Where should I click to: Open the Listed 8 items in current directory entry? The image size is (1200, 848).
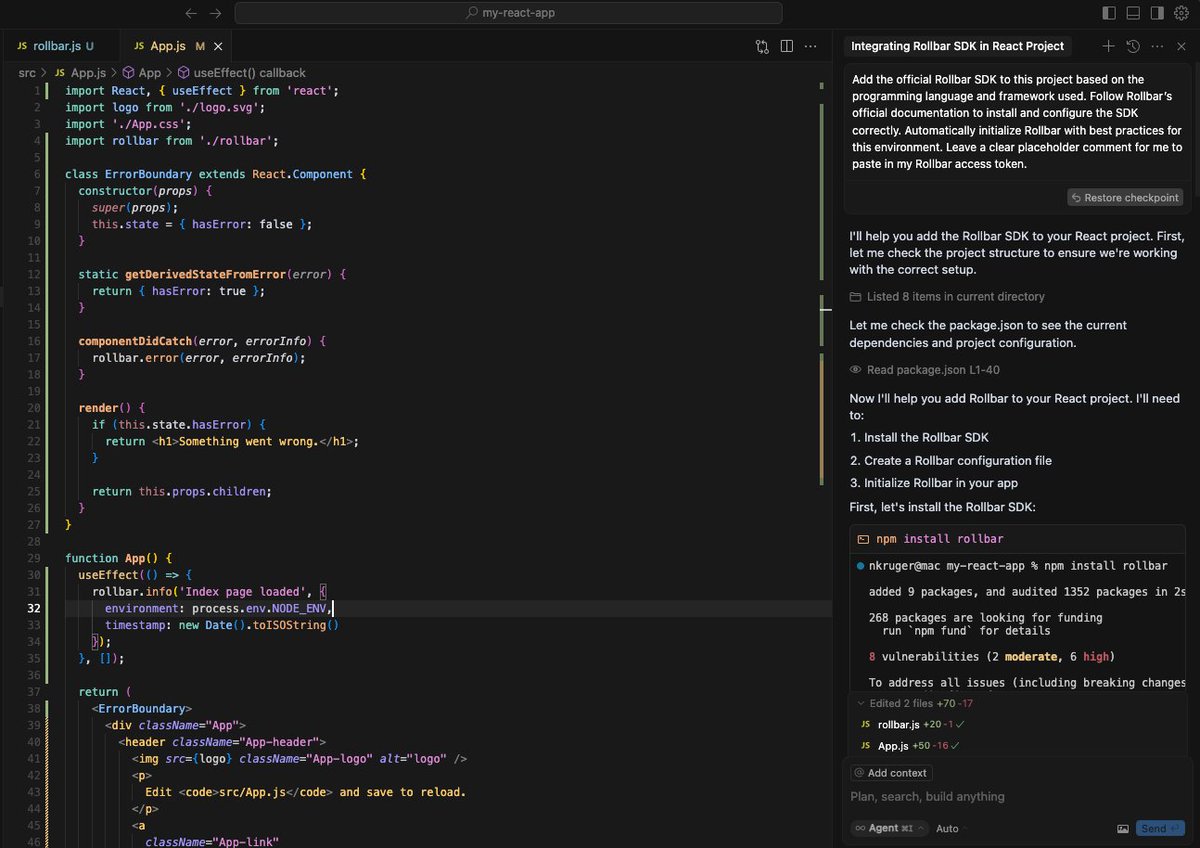coord(947,297)
